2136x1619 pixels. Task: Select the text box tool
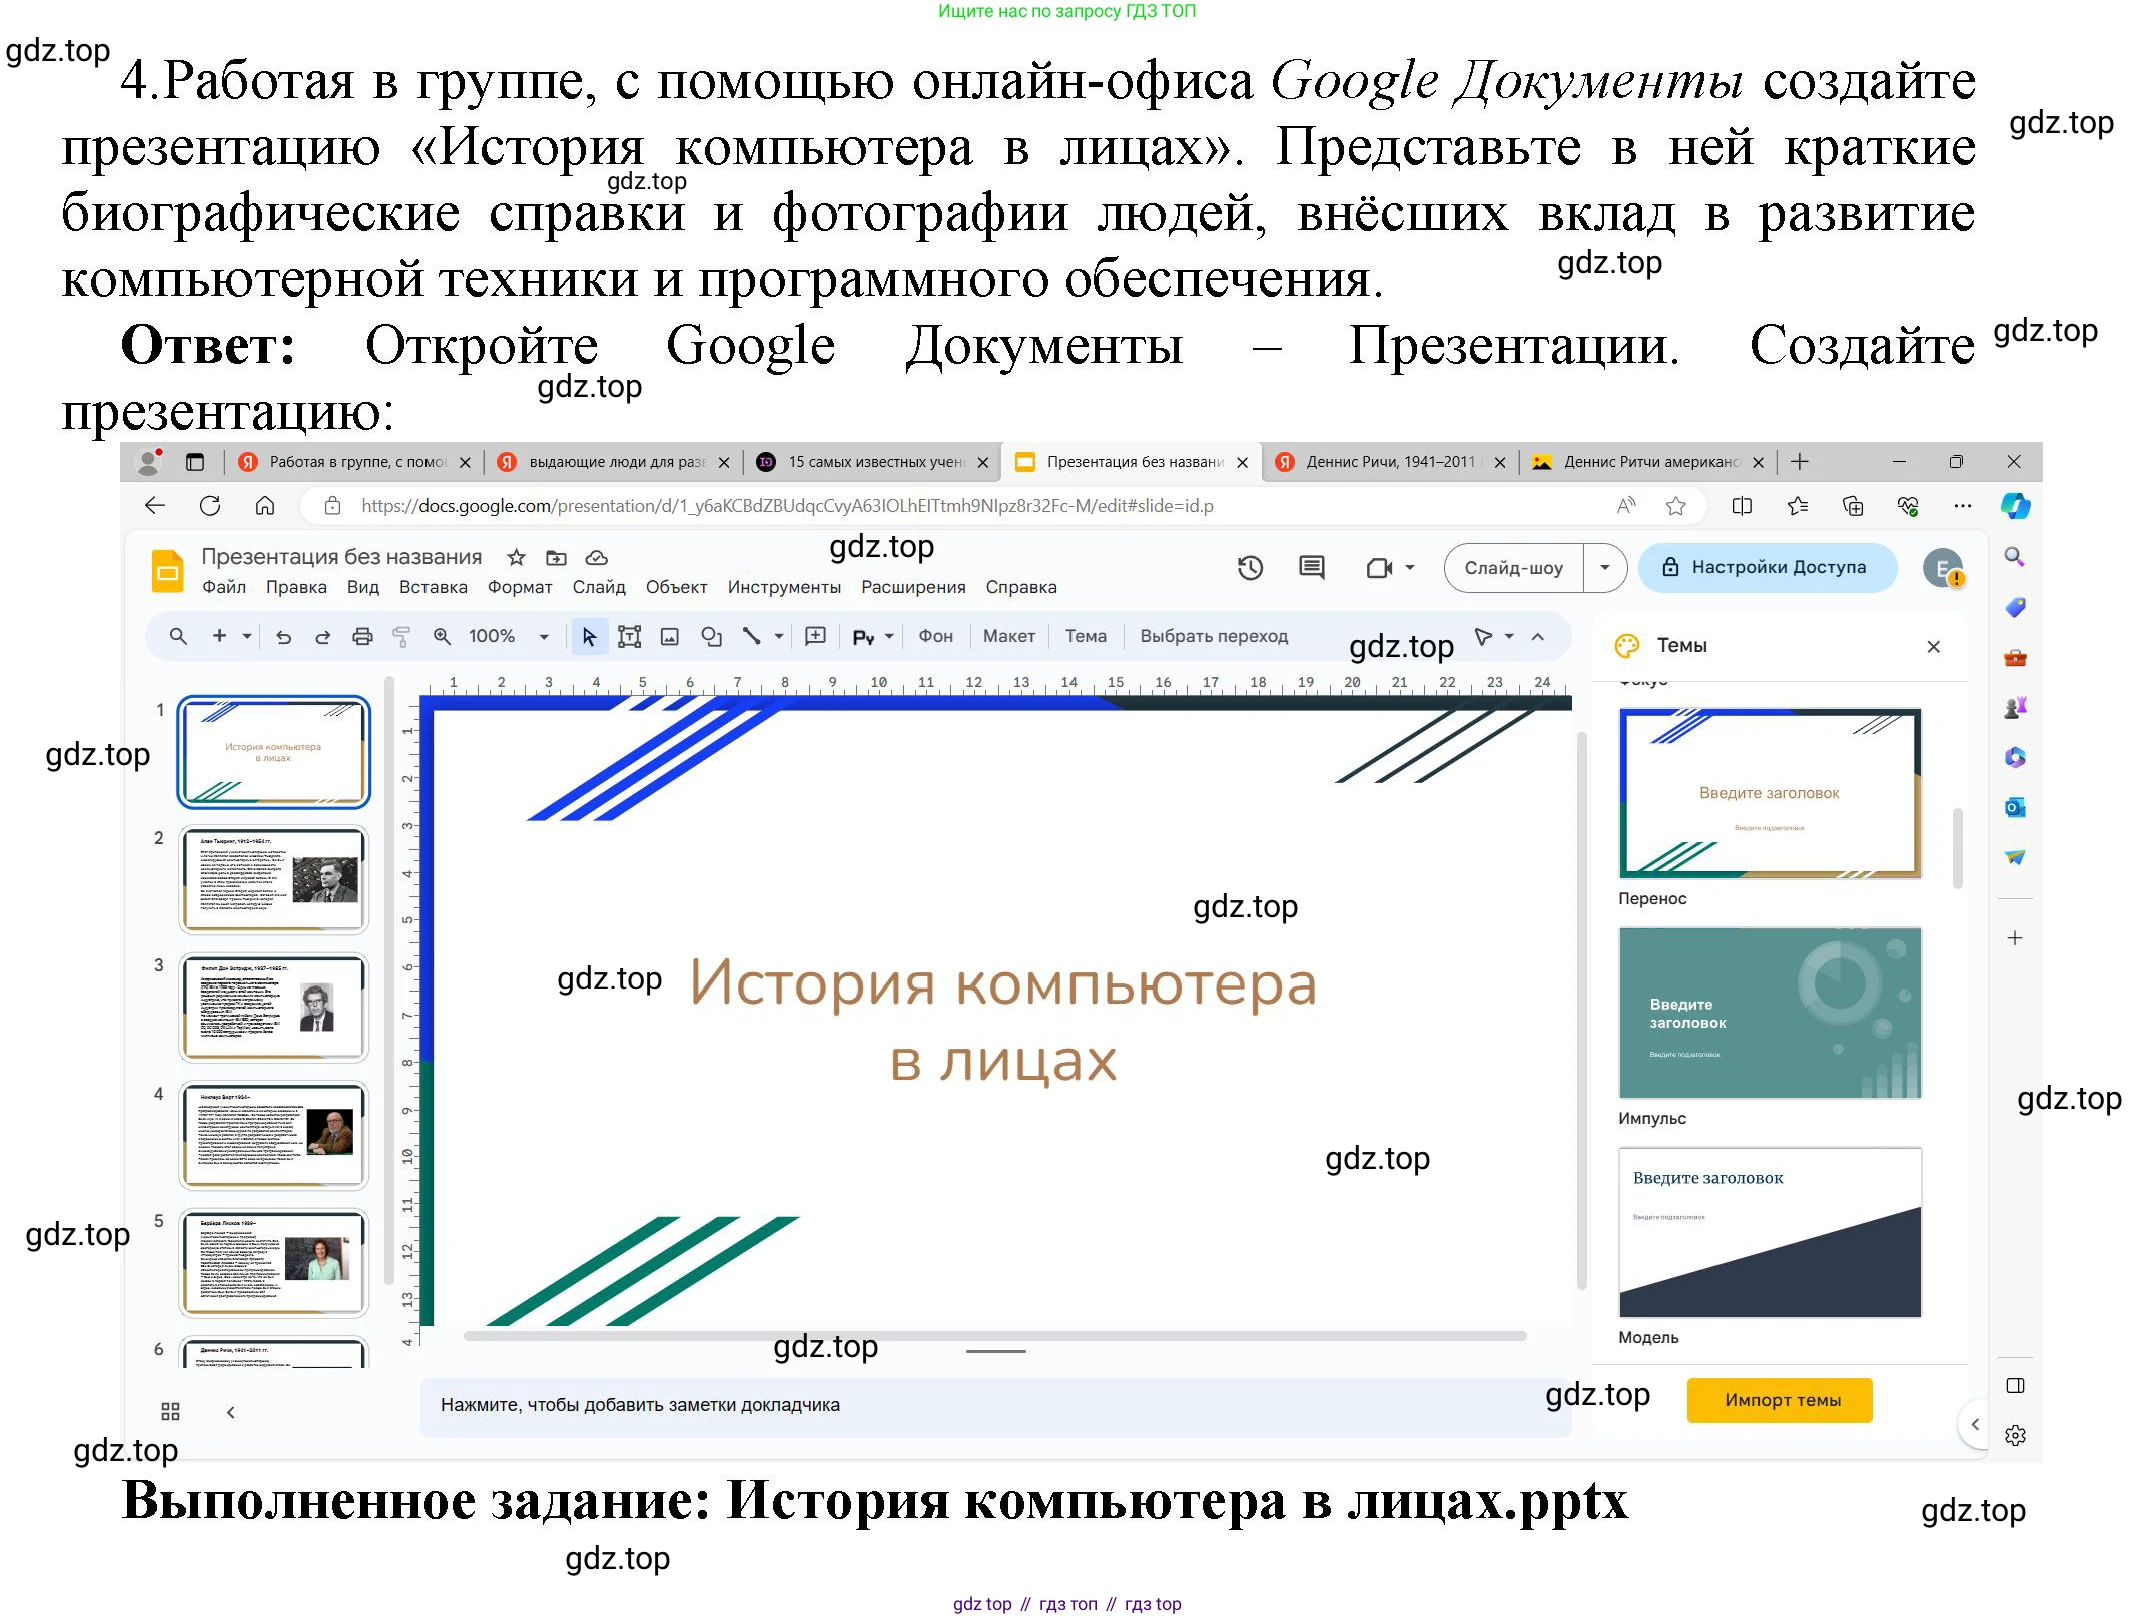click(629, 637)
